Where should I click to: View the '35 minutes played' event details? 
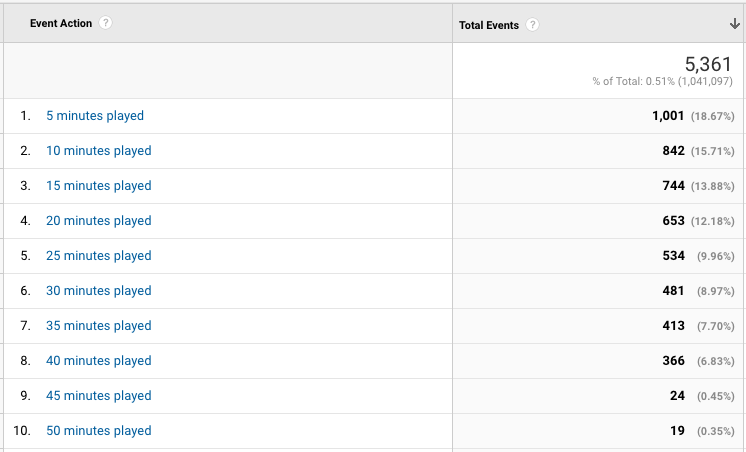(98, 326)
